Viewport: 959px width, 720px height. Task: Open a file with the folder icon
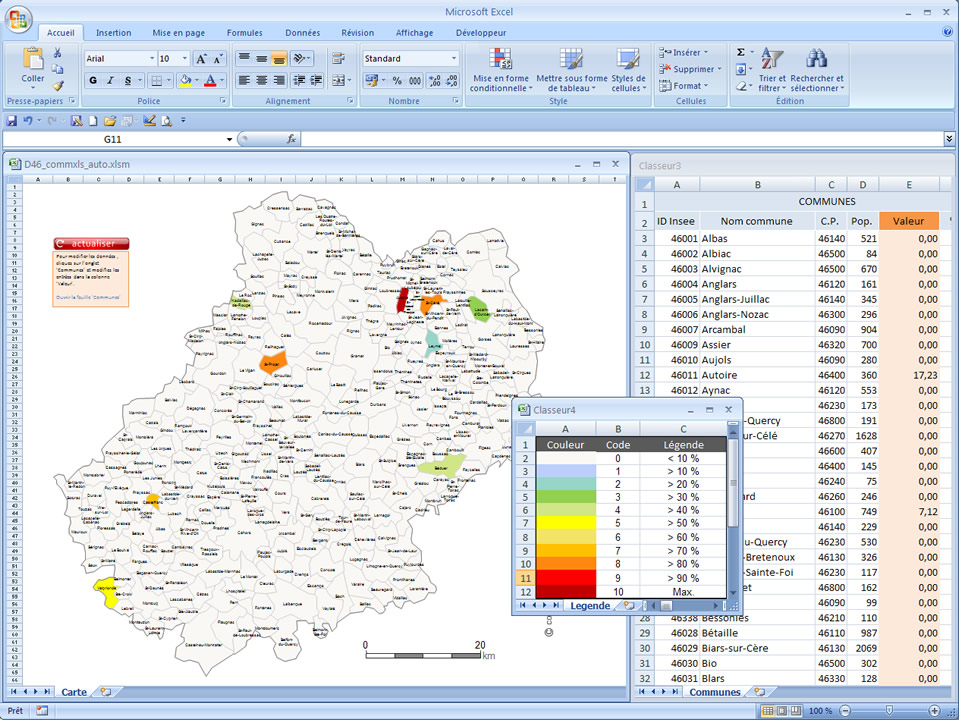[x=110, y=121]
